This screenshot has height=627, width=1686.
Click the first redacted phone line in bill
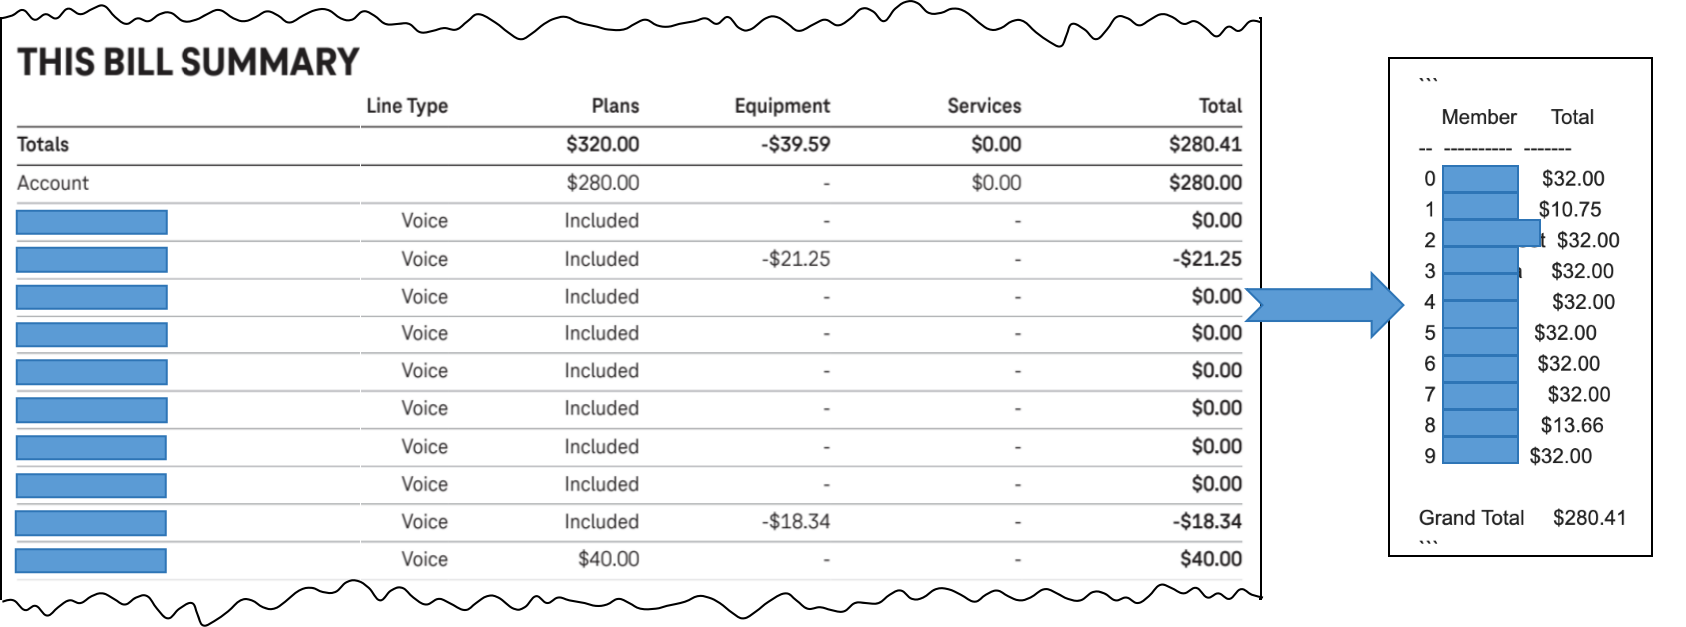tap(92, 222)
